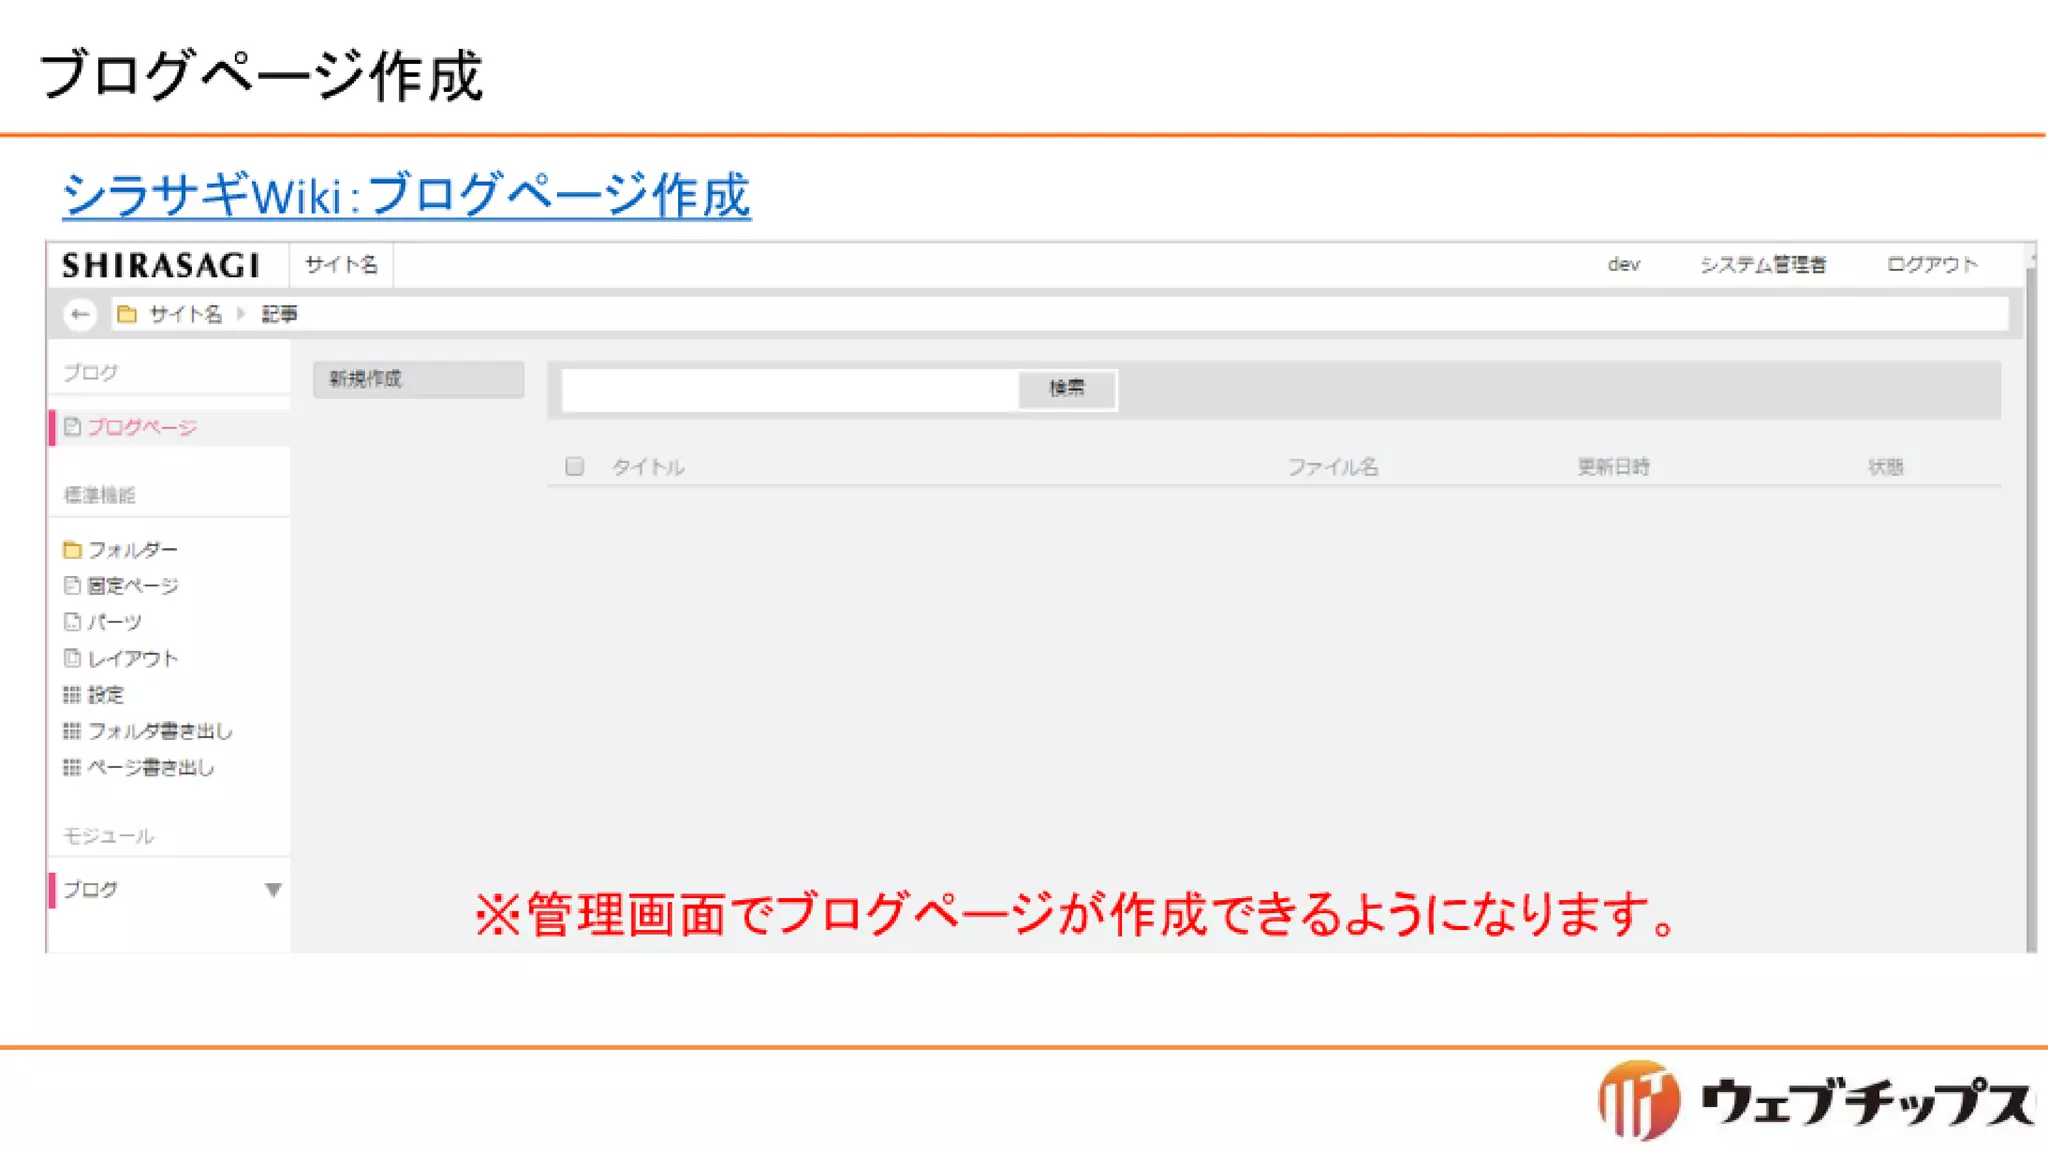The height and width of the screenshot is (1152, 2048).
Task: Click the システム管理者 user link
Action: [x=1763, y=265]
